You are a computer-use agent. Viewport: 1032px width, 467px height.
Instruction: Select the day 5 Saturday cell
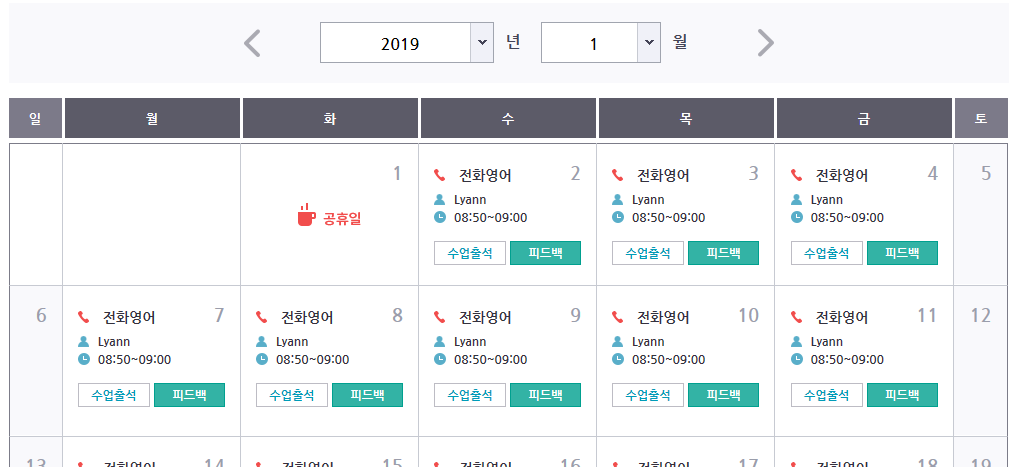point(981,214)
